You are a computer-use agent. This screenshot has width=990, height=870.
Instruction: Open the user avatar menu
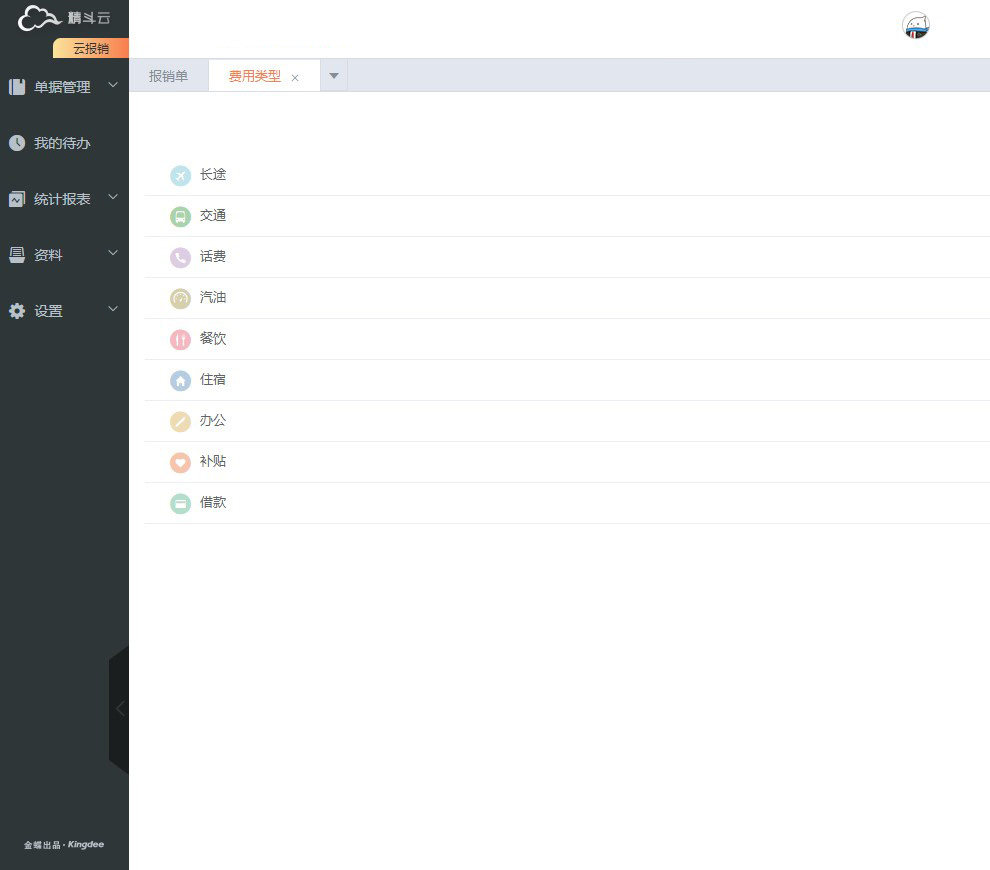(915, 26)
